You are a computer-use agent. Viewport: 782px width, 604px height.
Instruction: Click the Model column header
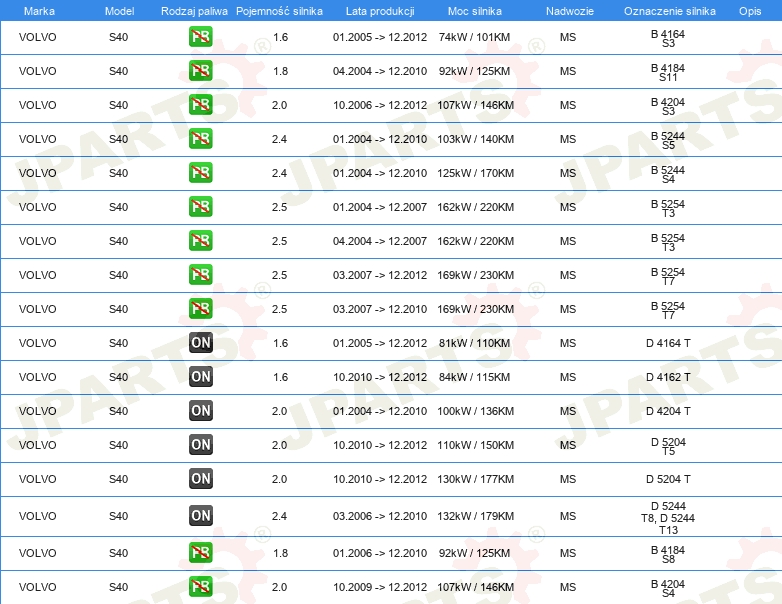119,11
